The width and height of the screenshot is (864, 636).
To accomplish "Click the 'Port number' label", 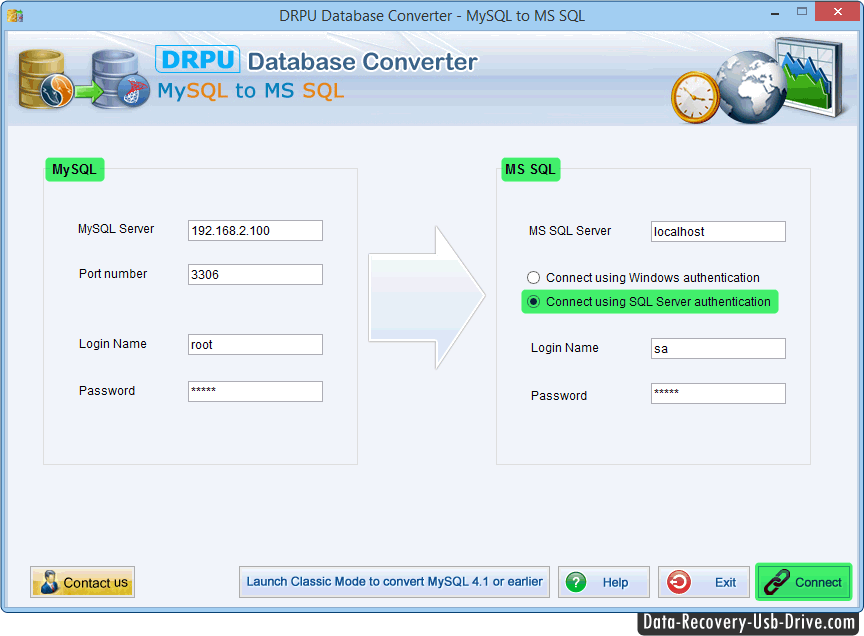I will 113,273.
